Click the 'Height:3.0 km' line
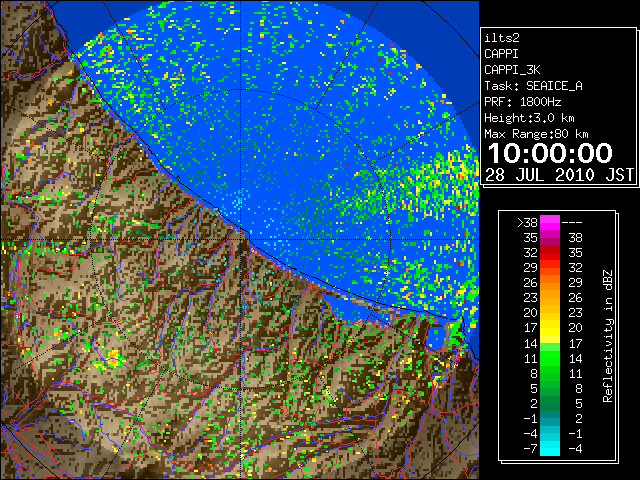Viewport: 640px width, 480px height. [x=529, y=118]
